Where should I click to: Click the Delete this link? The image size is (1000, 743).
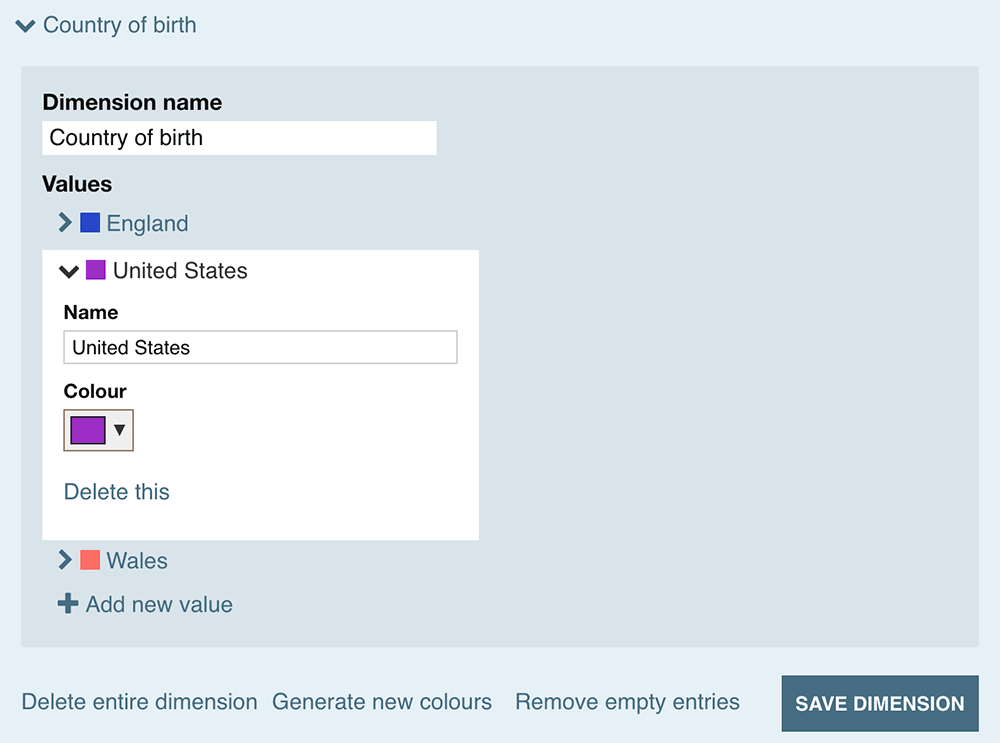pyautogui.click(x=116, y=492)
